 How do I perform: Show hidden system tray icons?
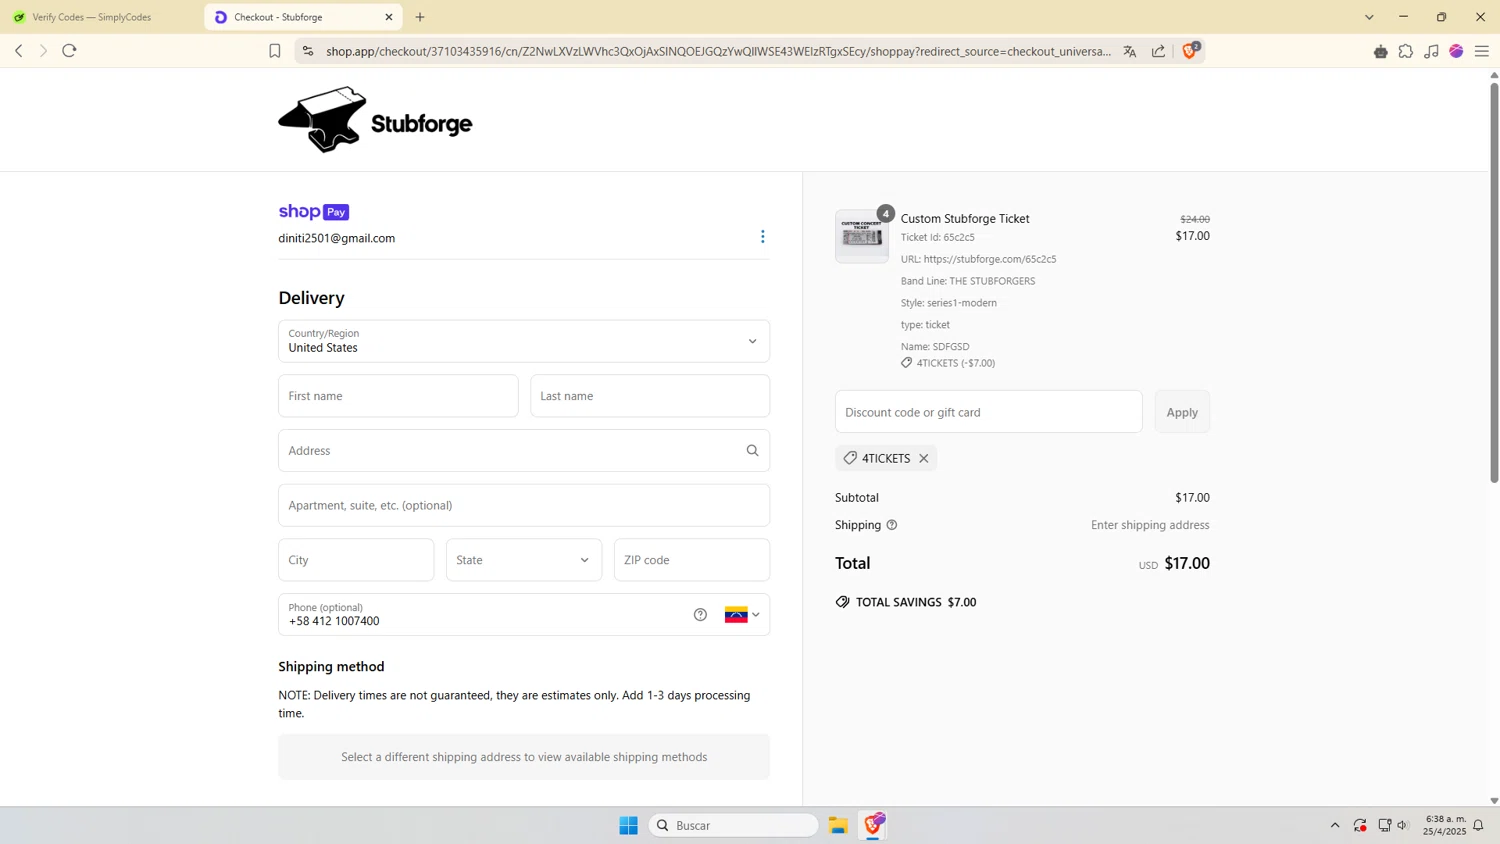(1335, 825)
